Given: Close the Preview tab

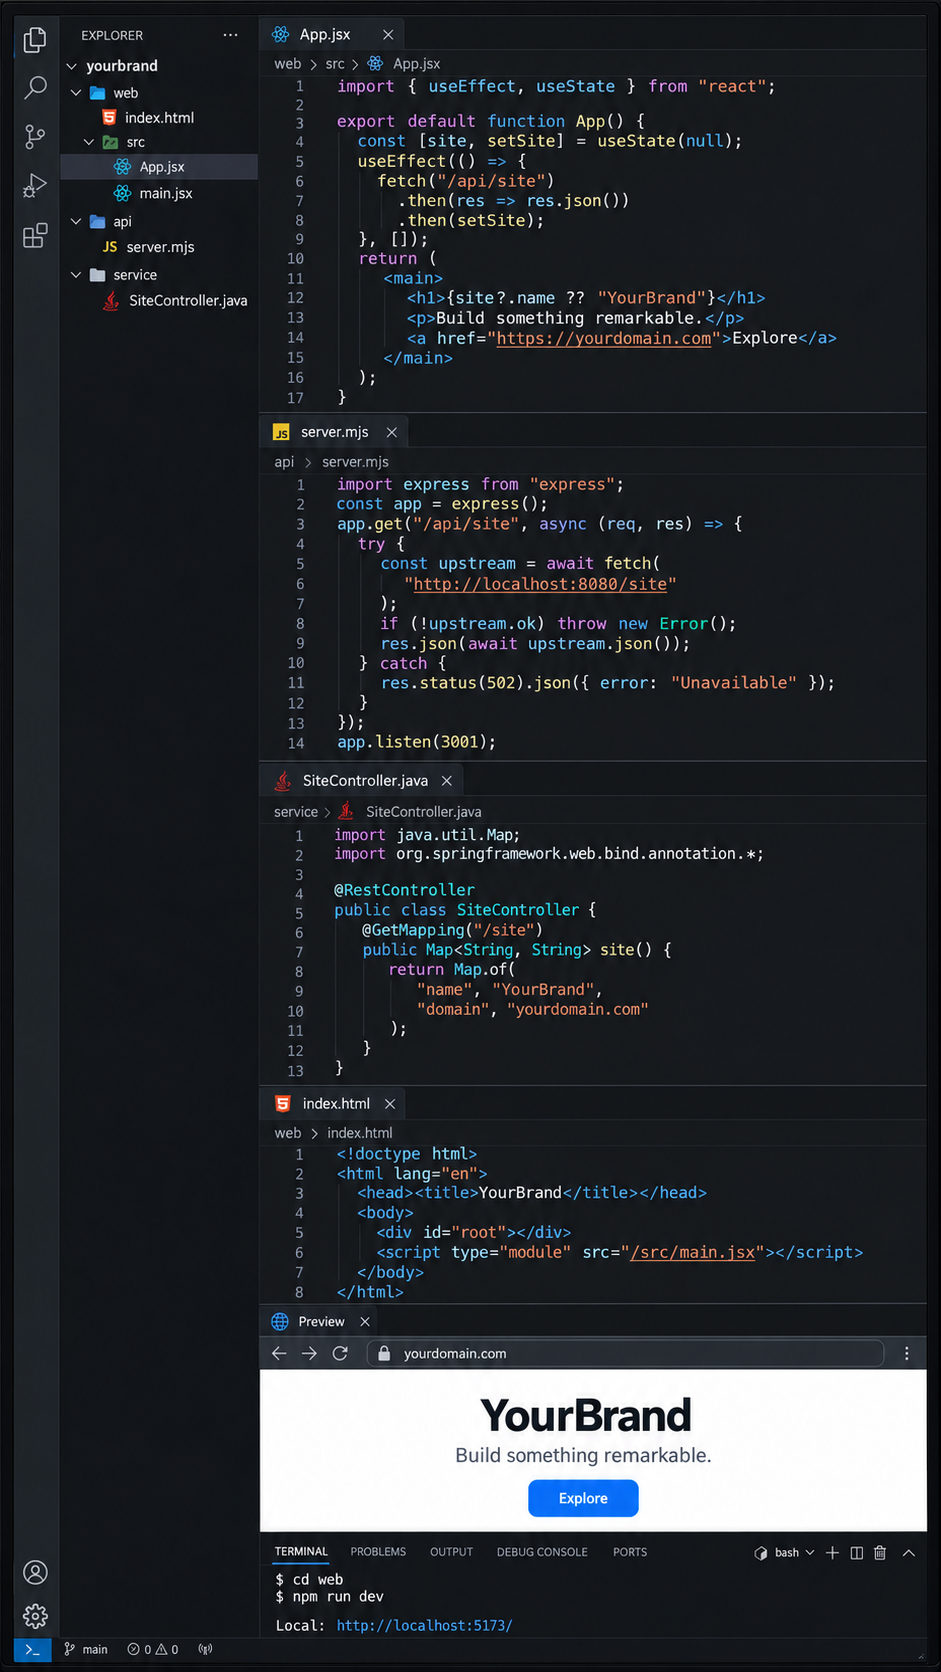Looking at the screenshot, I should [x=365, y=1321].
